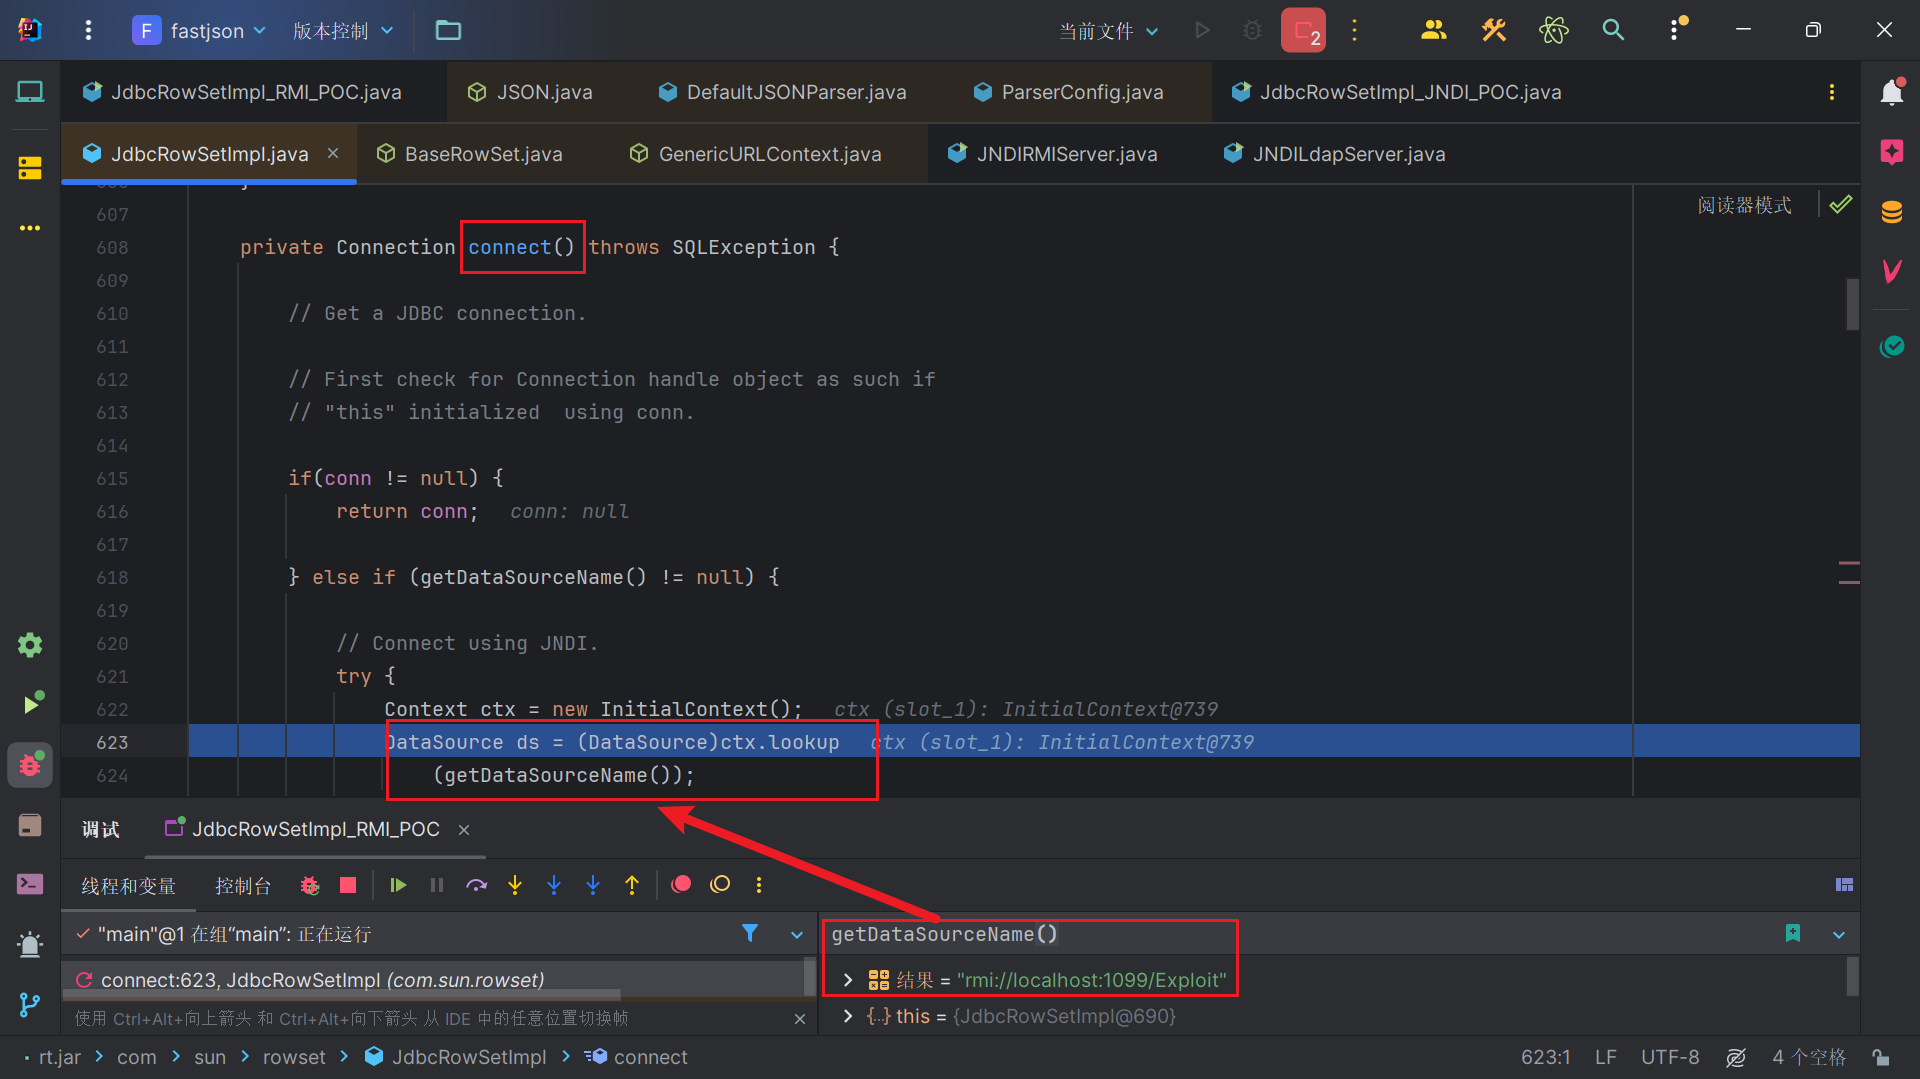Open the Notifications bell
This screenshot has height=1079, width=1920.
pos(1891,92)
